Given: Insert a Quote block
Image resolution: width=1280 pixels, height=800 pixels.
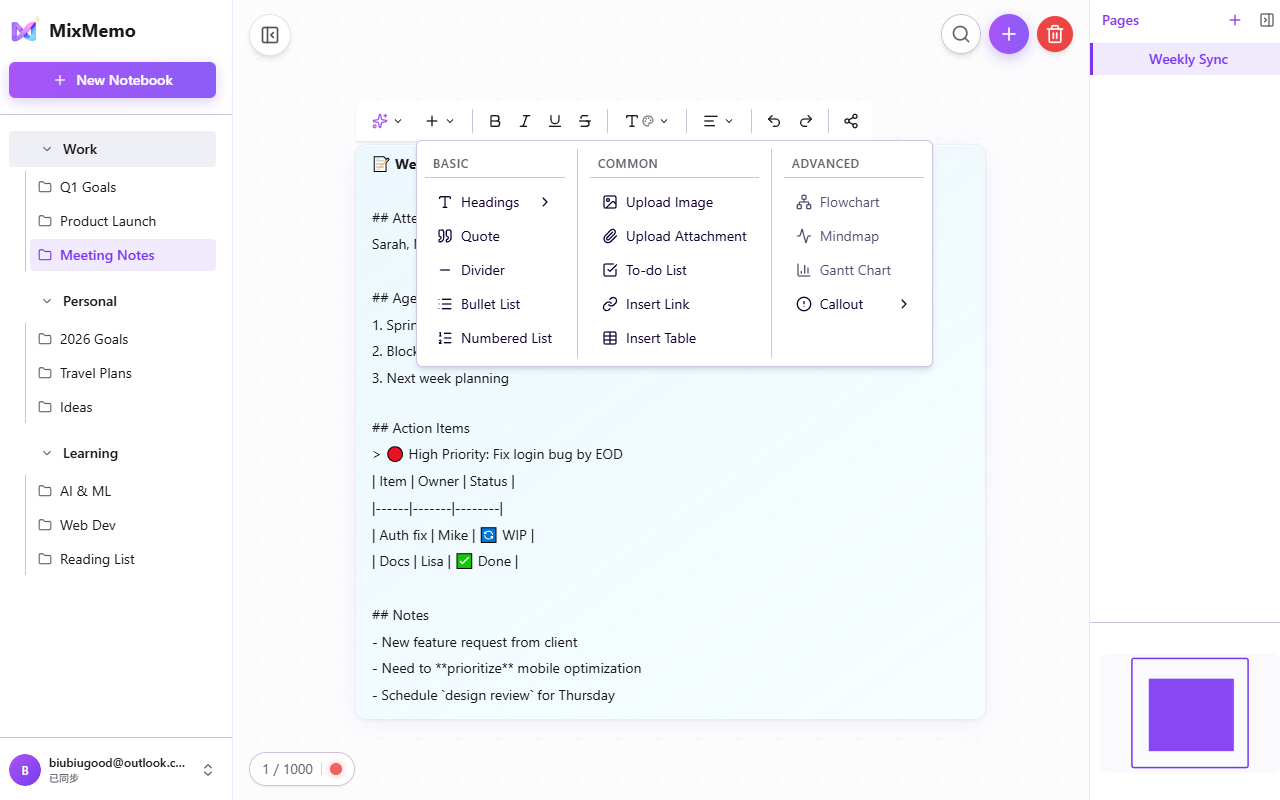Looking at the screenshot, I should point(495,236).
